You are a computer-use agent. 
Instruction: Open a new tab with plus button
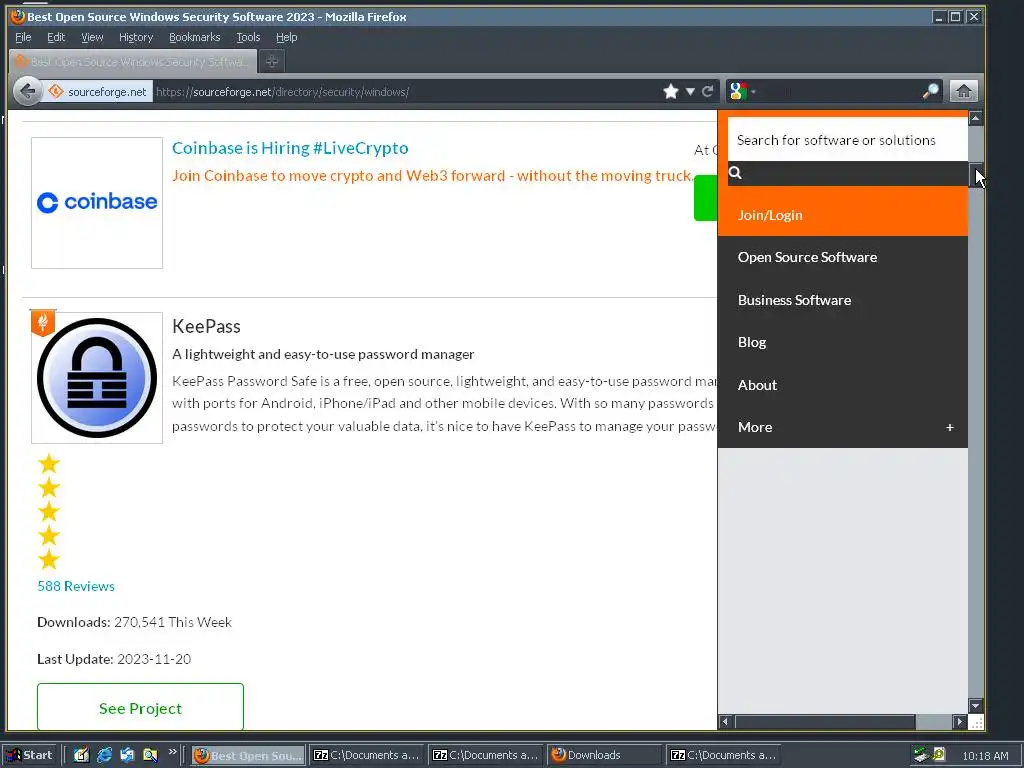(x=272, y=61)
